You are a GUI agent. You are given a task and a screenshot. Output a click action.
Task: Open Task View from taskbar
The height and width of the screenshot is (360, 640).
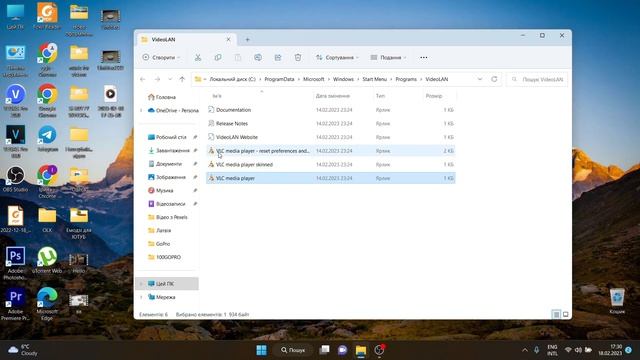click(324, 350)
